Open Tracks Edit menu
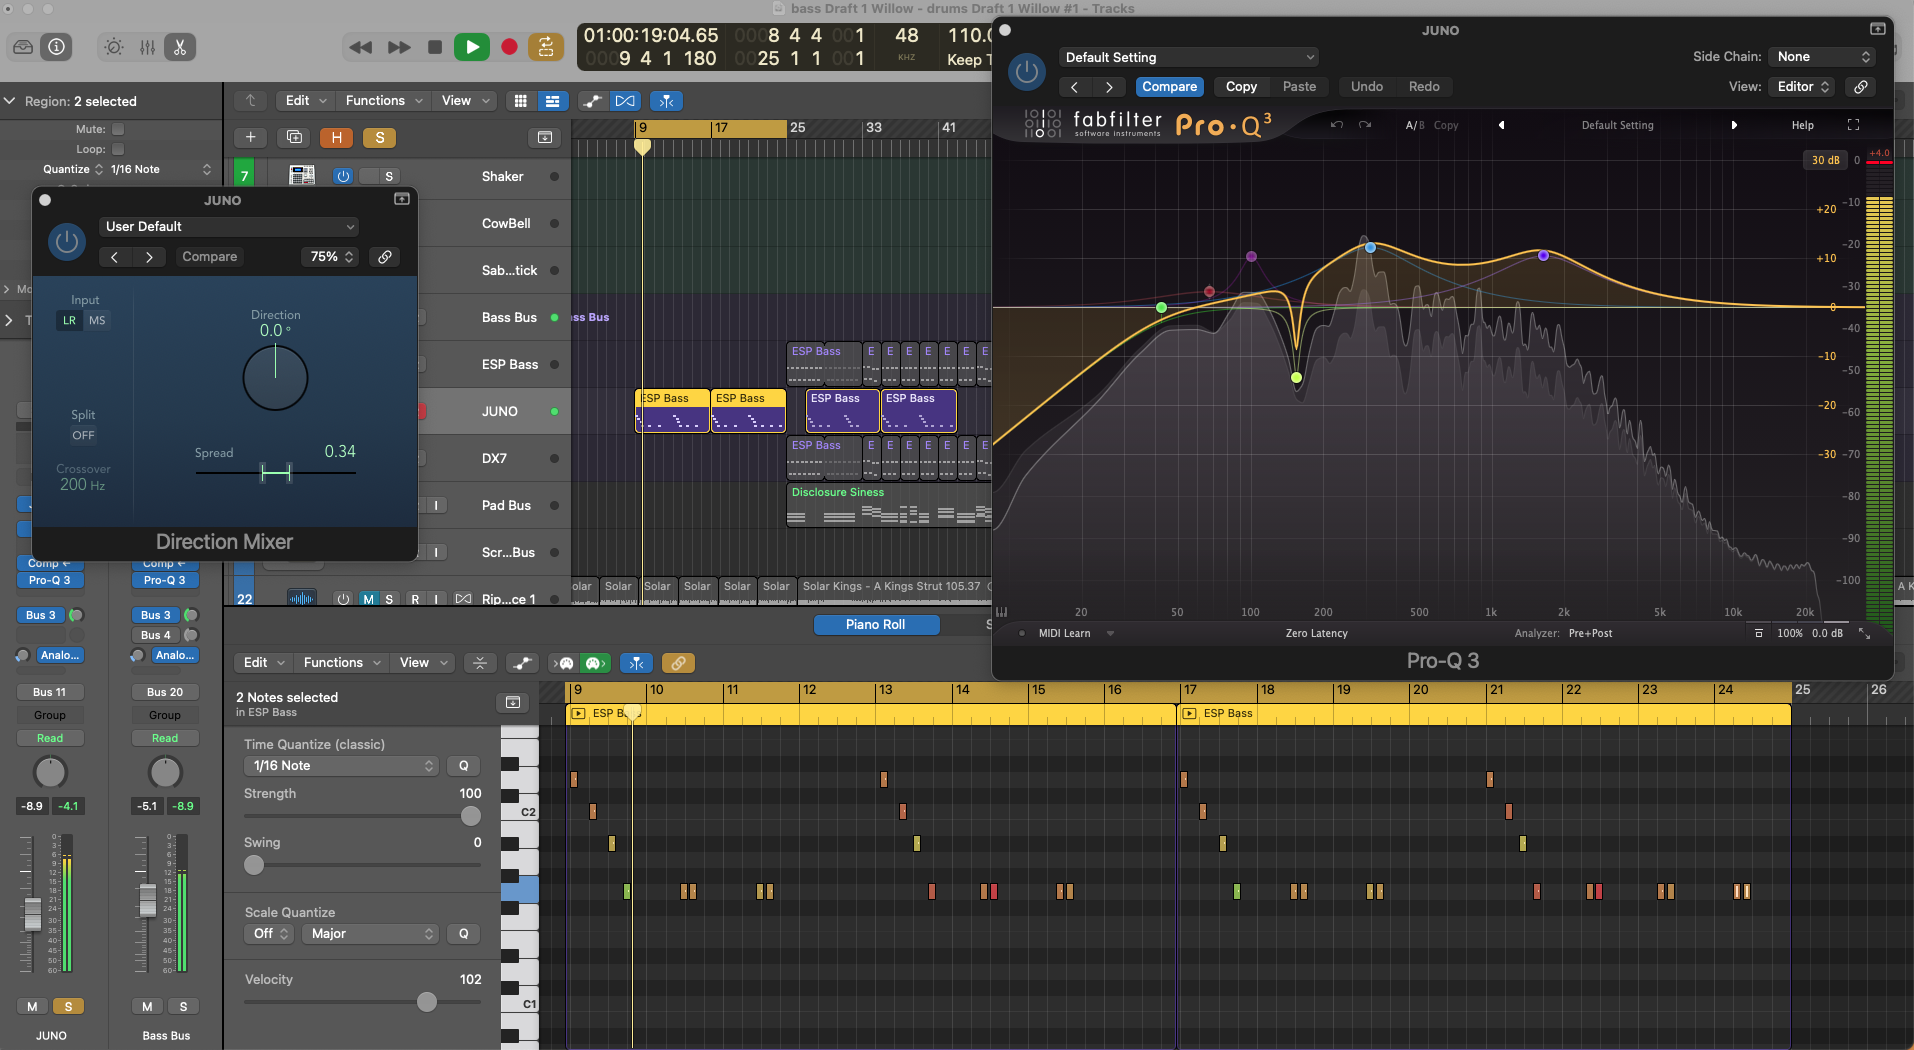This screenshot has width=1914, height=1050. click(x=306, y=101)
